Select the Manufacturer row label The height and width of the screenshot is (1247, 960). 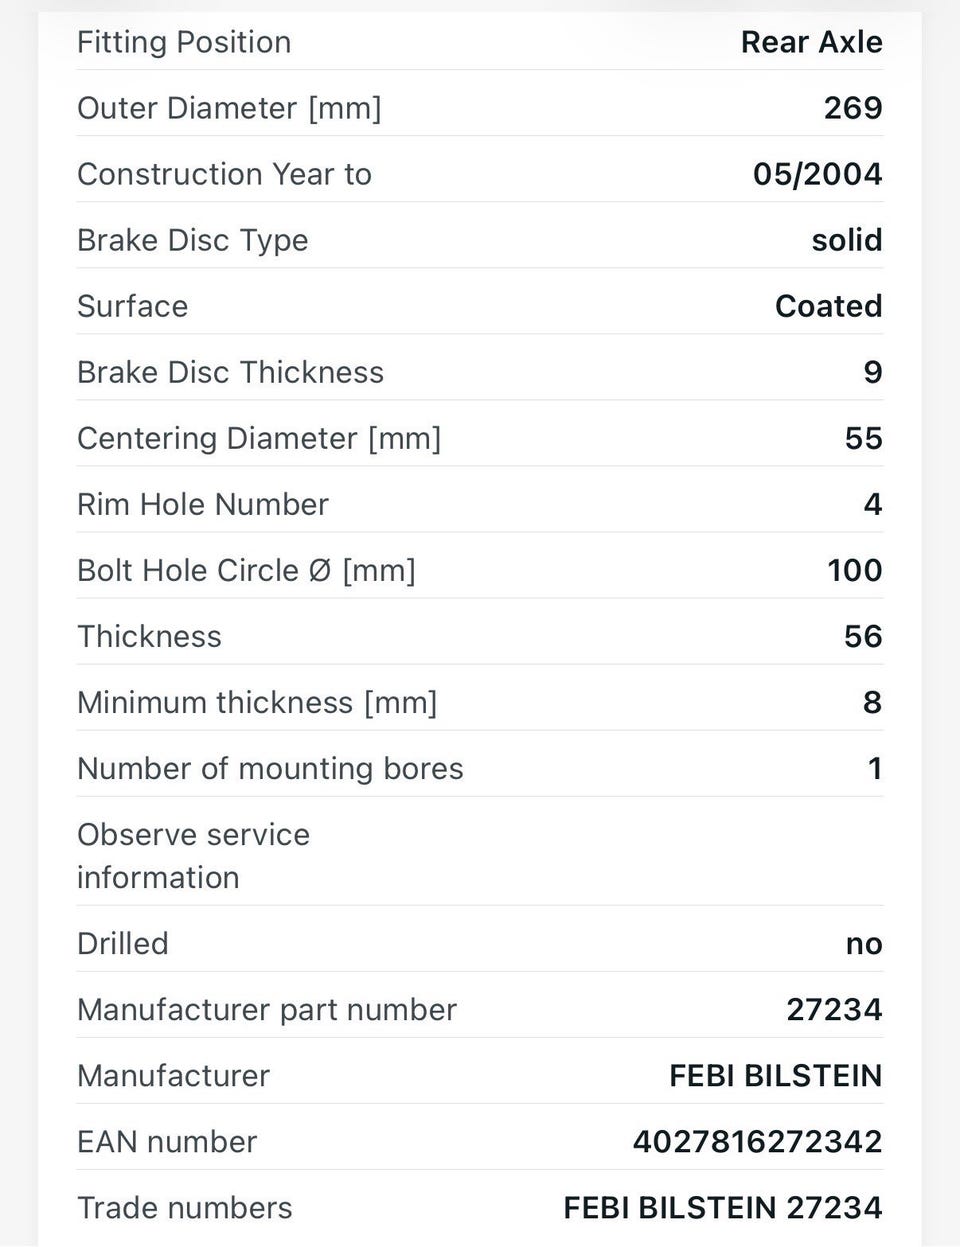(x=173, y=1075)
